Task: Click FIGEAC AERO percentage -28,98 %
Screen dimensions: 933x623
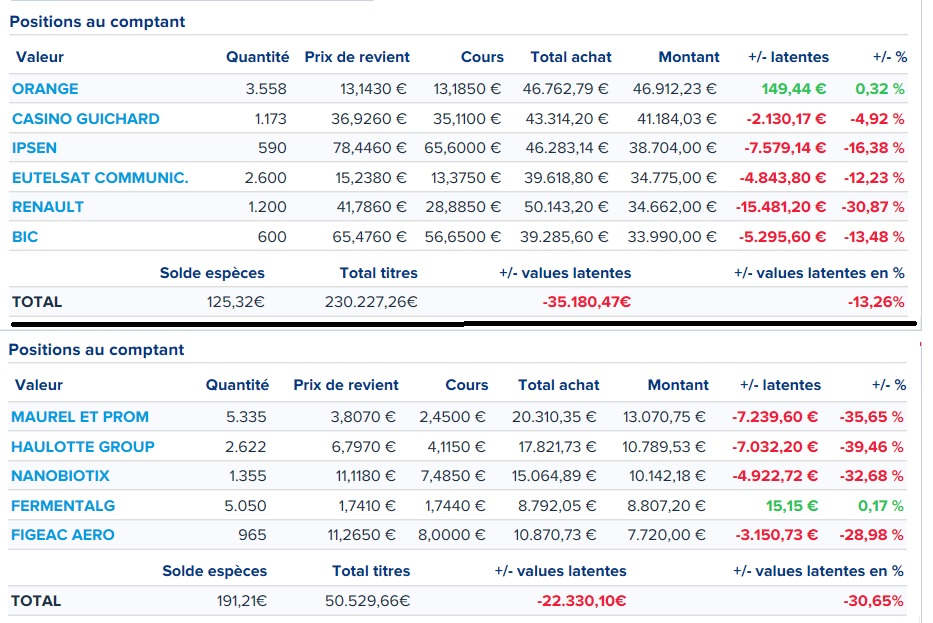Action: click(x=872, y=534)
